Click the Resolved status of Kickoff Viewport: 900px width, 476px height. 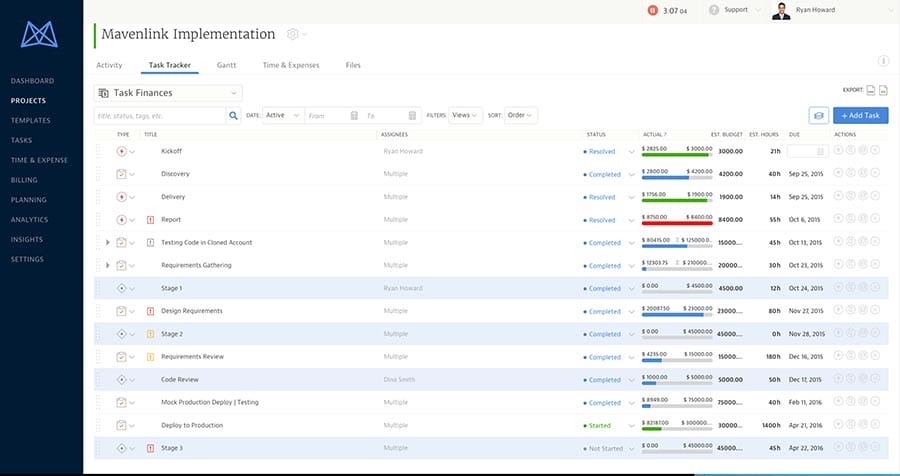pyautogui.click(x=602, y=152)
